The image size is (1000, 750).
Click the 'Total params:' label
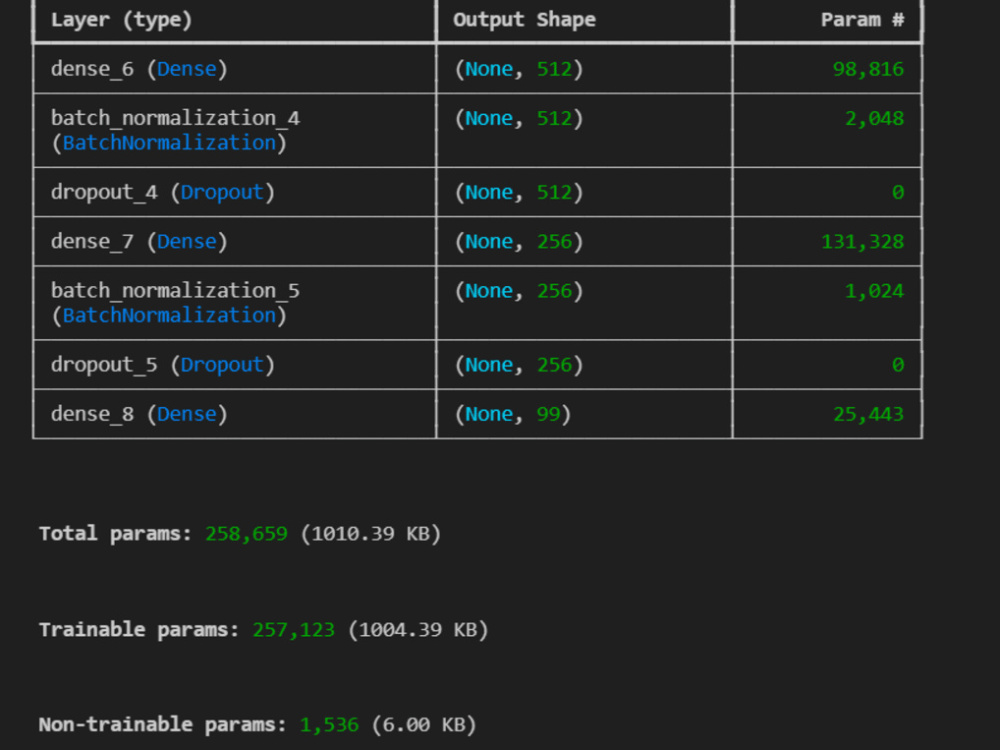tap(115, 534)
